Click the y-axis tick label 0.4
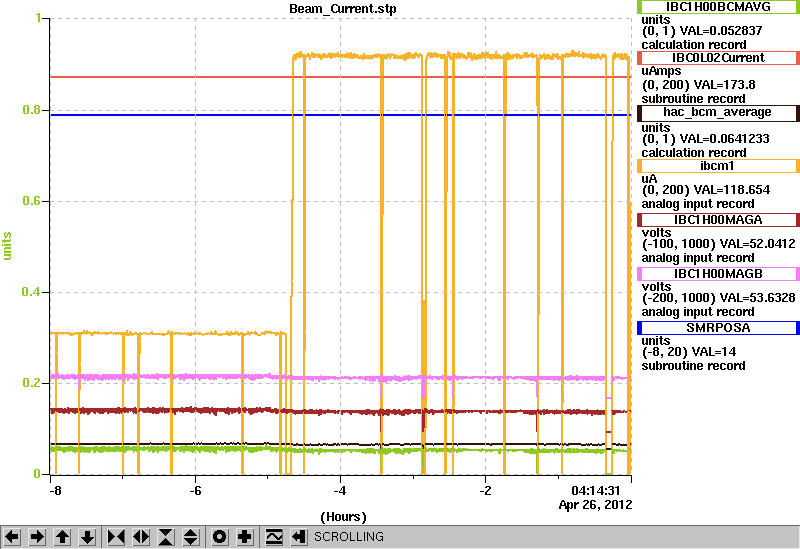This screenshot has width=800, height=549. [32, 292]
